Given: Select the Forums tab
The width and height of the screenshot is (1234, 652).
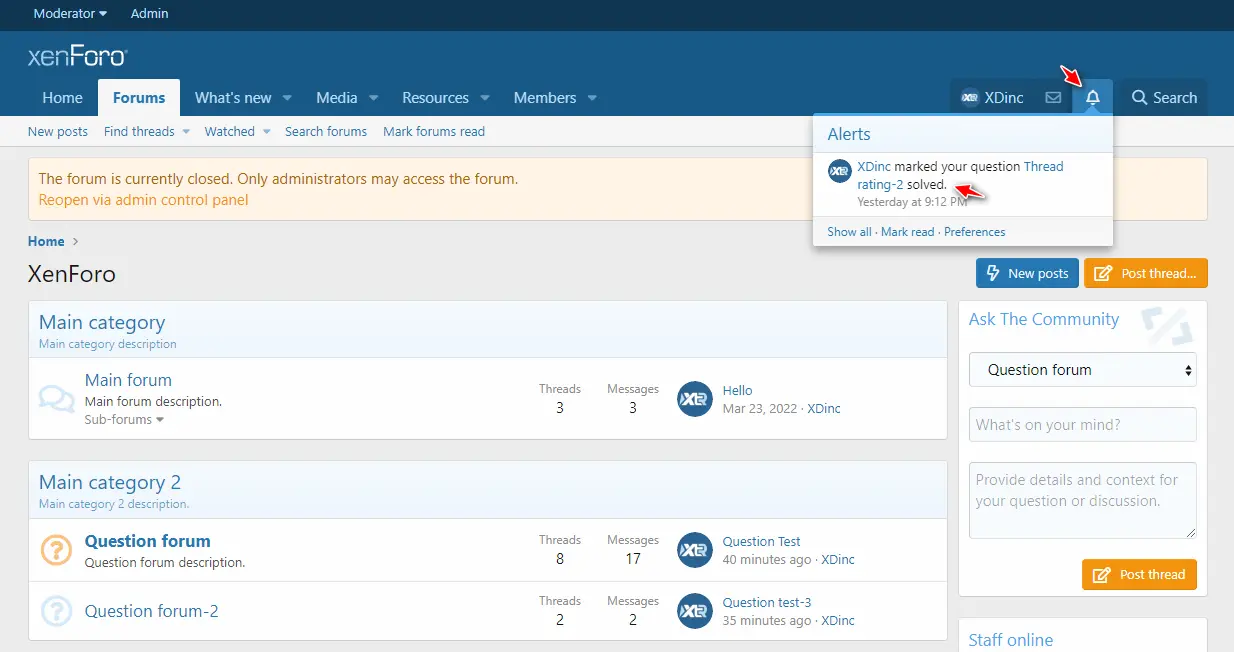Looking at the screenshot, I should click(x=139, y=98).
